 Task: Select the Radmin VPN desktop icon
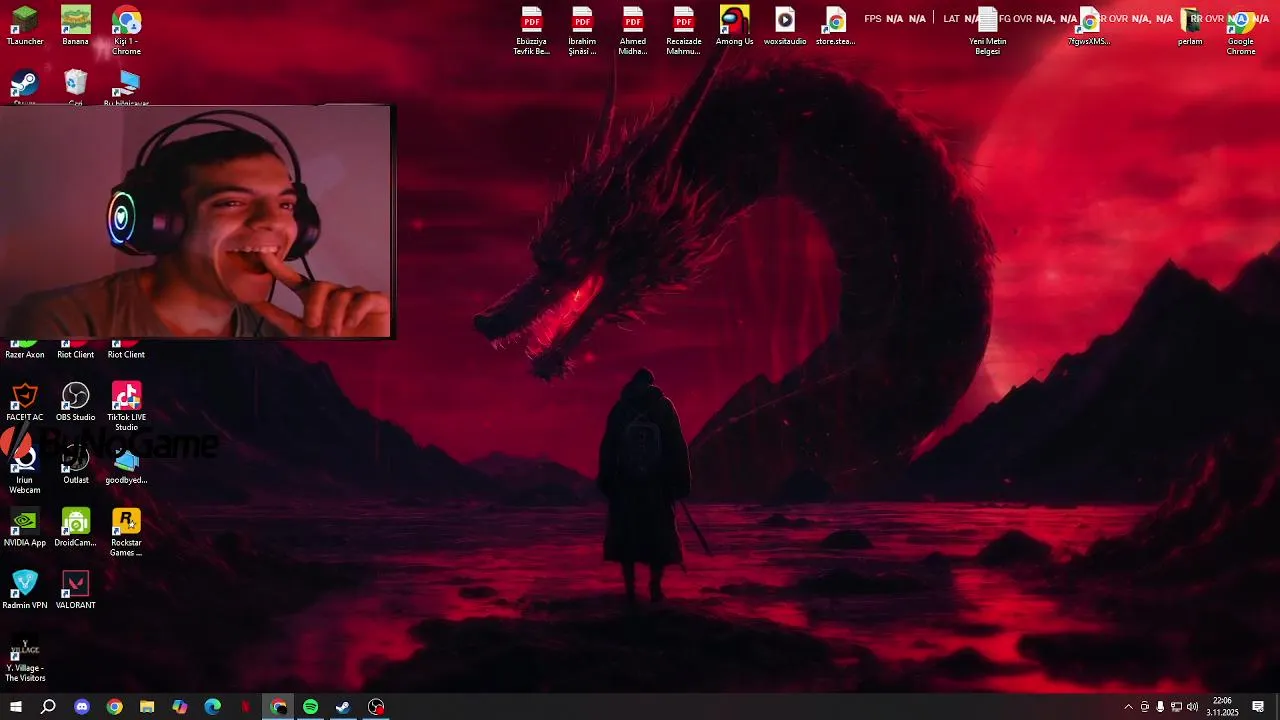pos(25,590)
